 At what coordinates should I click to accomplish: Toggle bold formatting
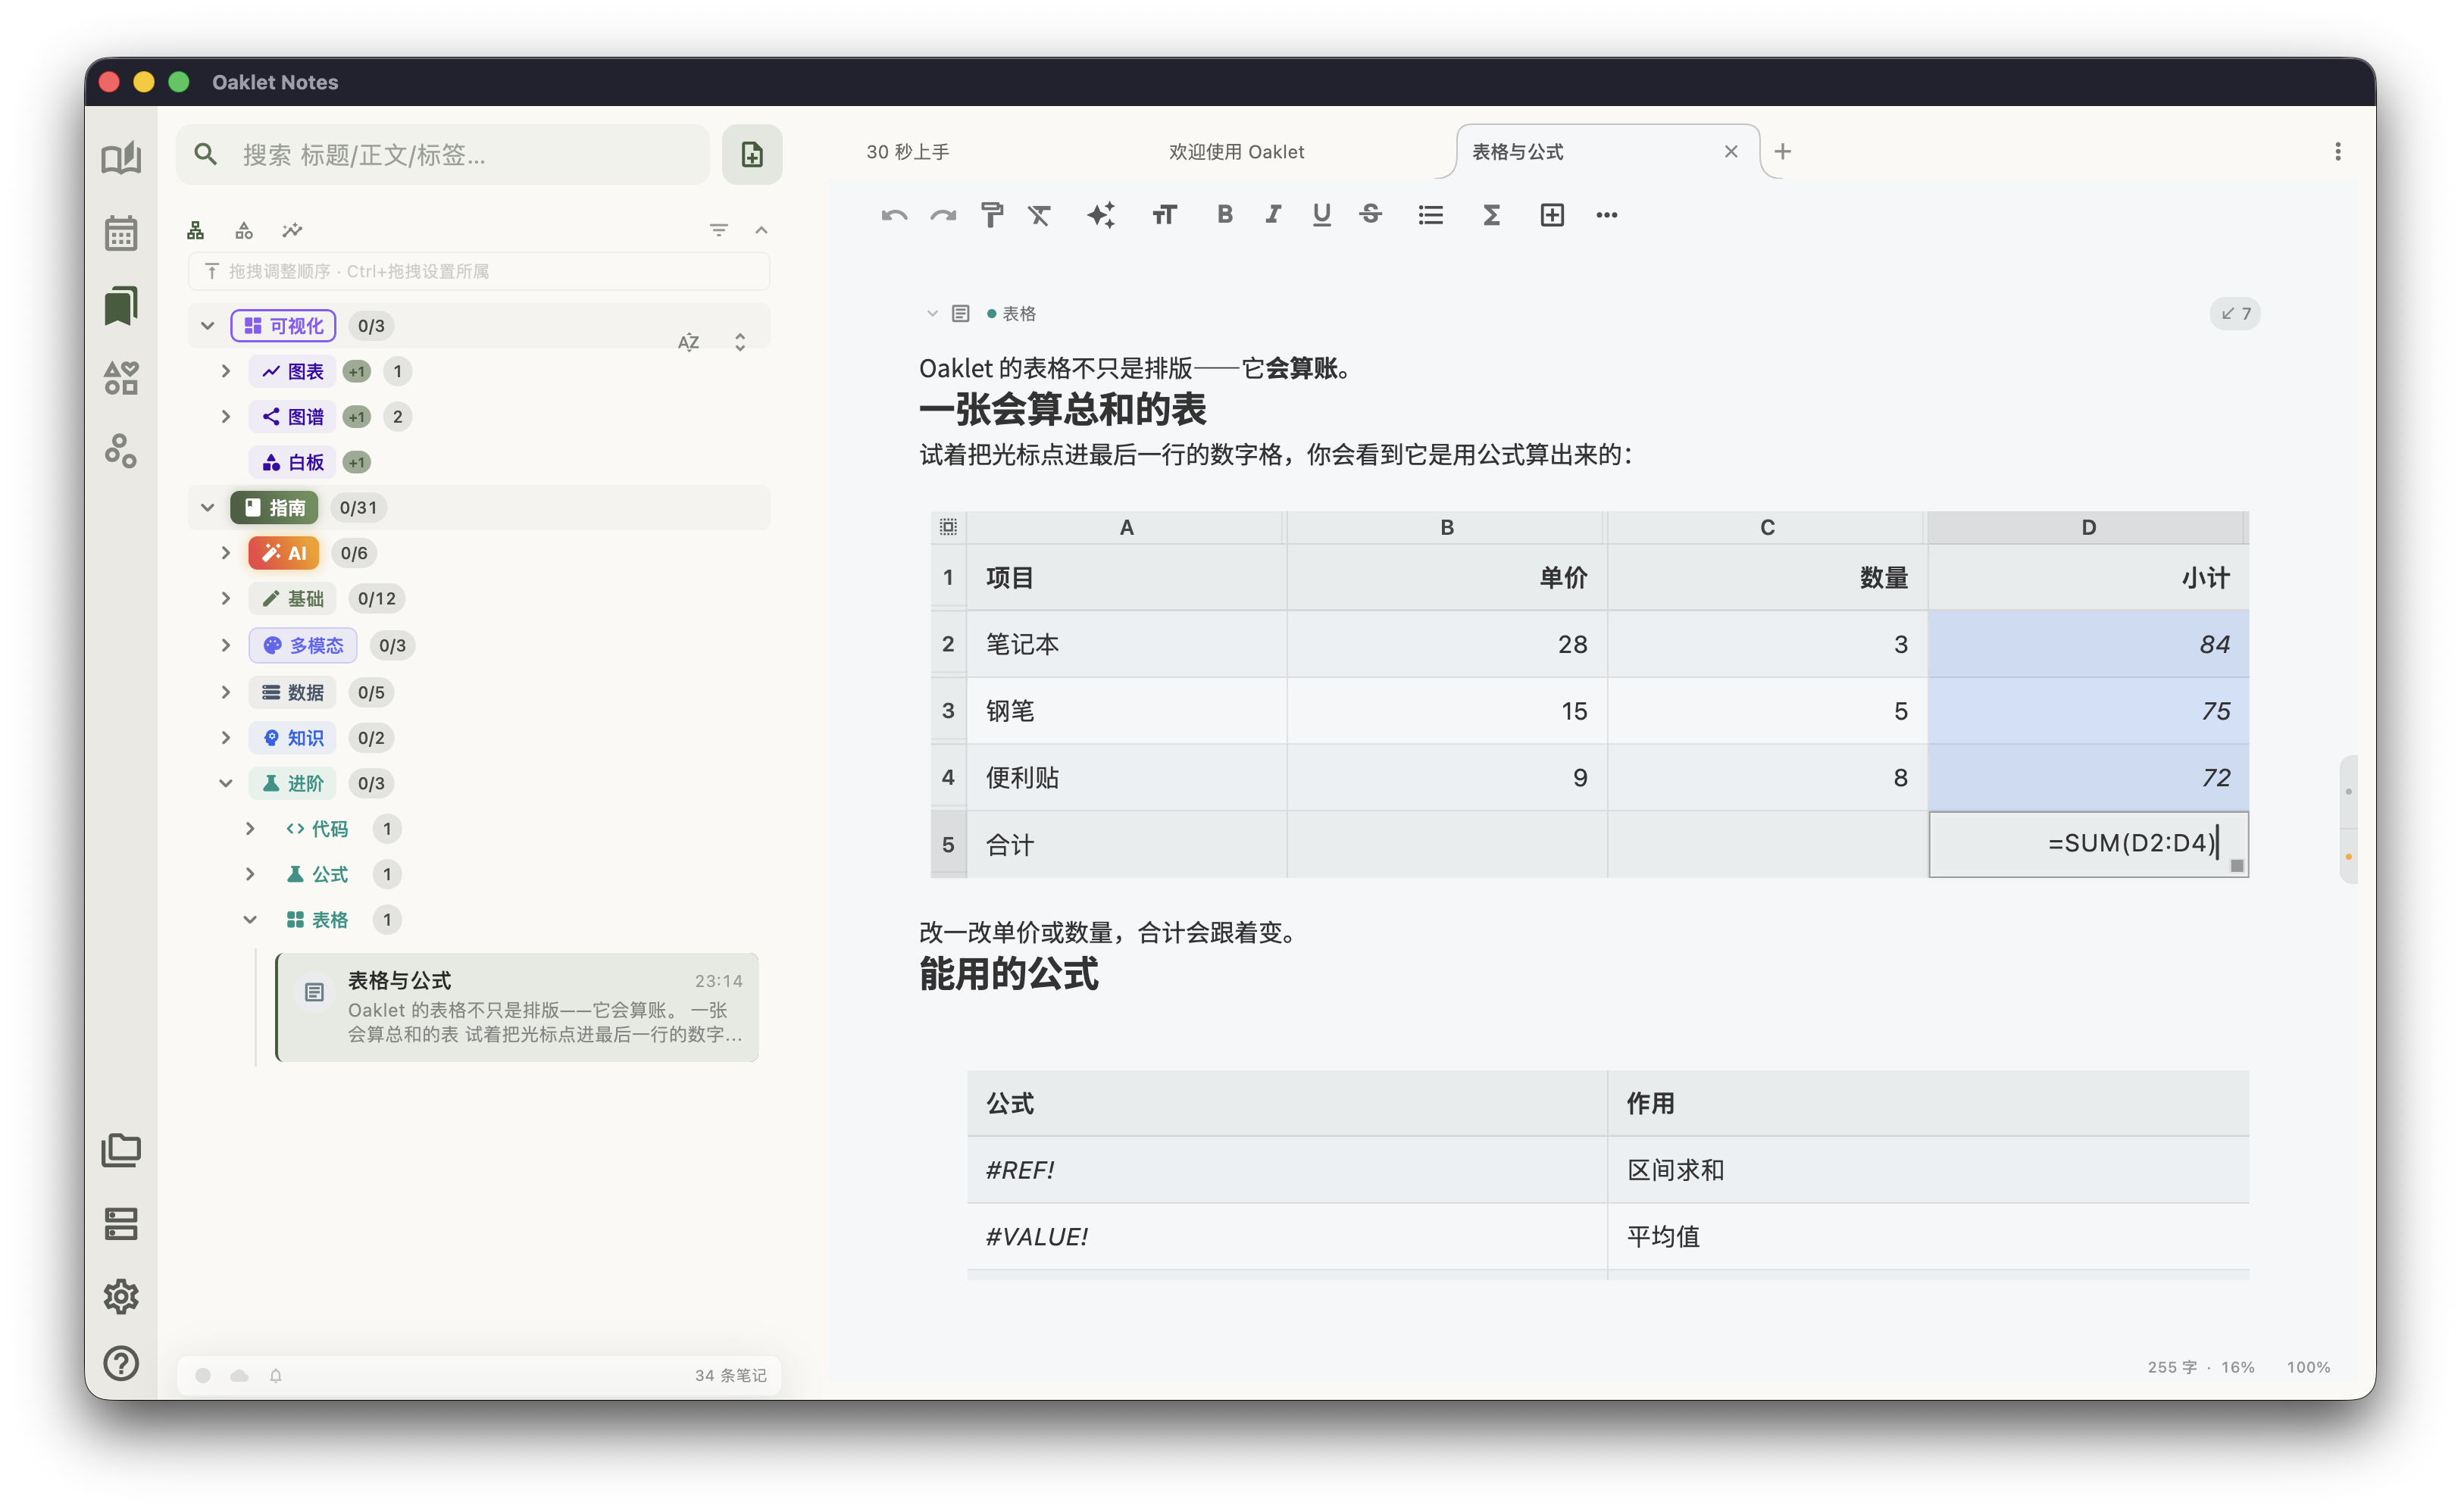pos(1224,214)
